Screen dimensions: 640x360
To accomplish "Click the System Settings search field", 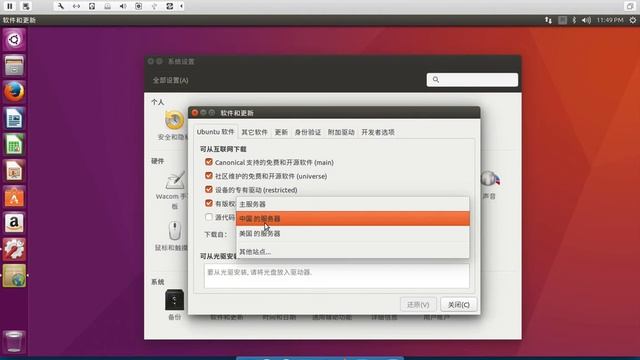I will [x=472, y=80].
